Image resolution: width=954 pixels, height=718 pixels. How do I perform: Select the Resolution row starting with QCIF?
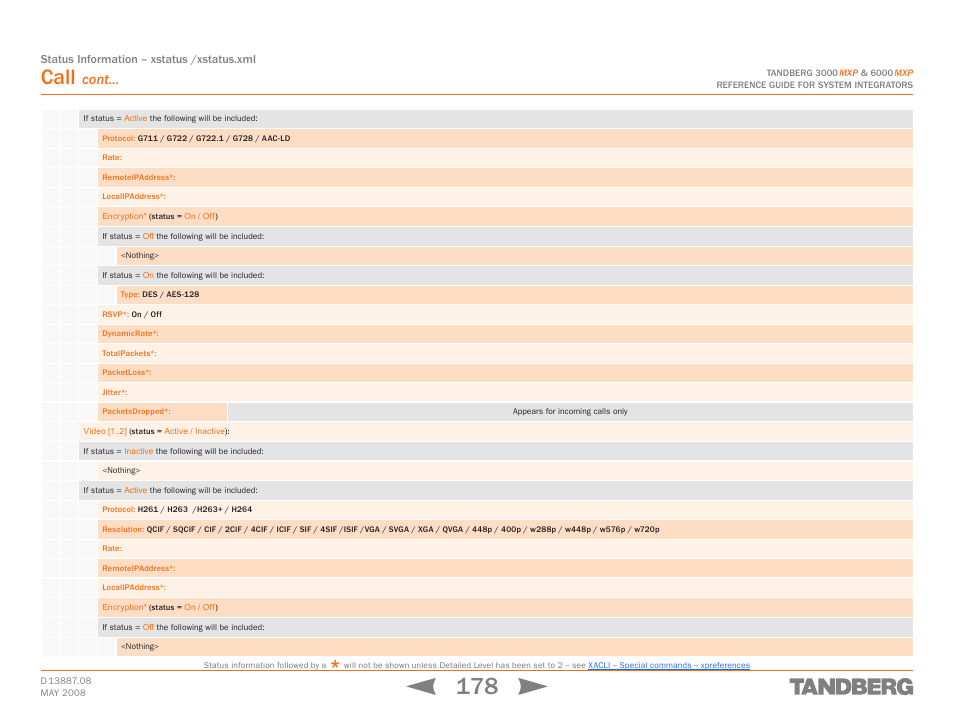[505, 529]
